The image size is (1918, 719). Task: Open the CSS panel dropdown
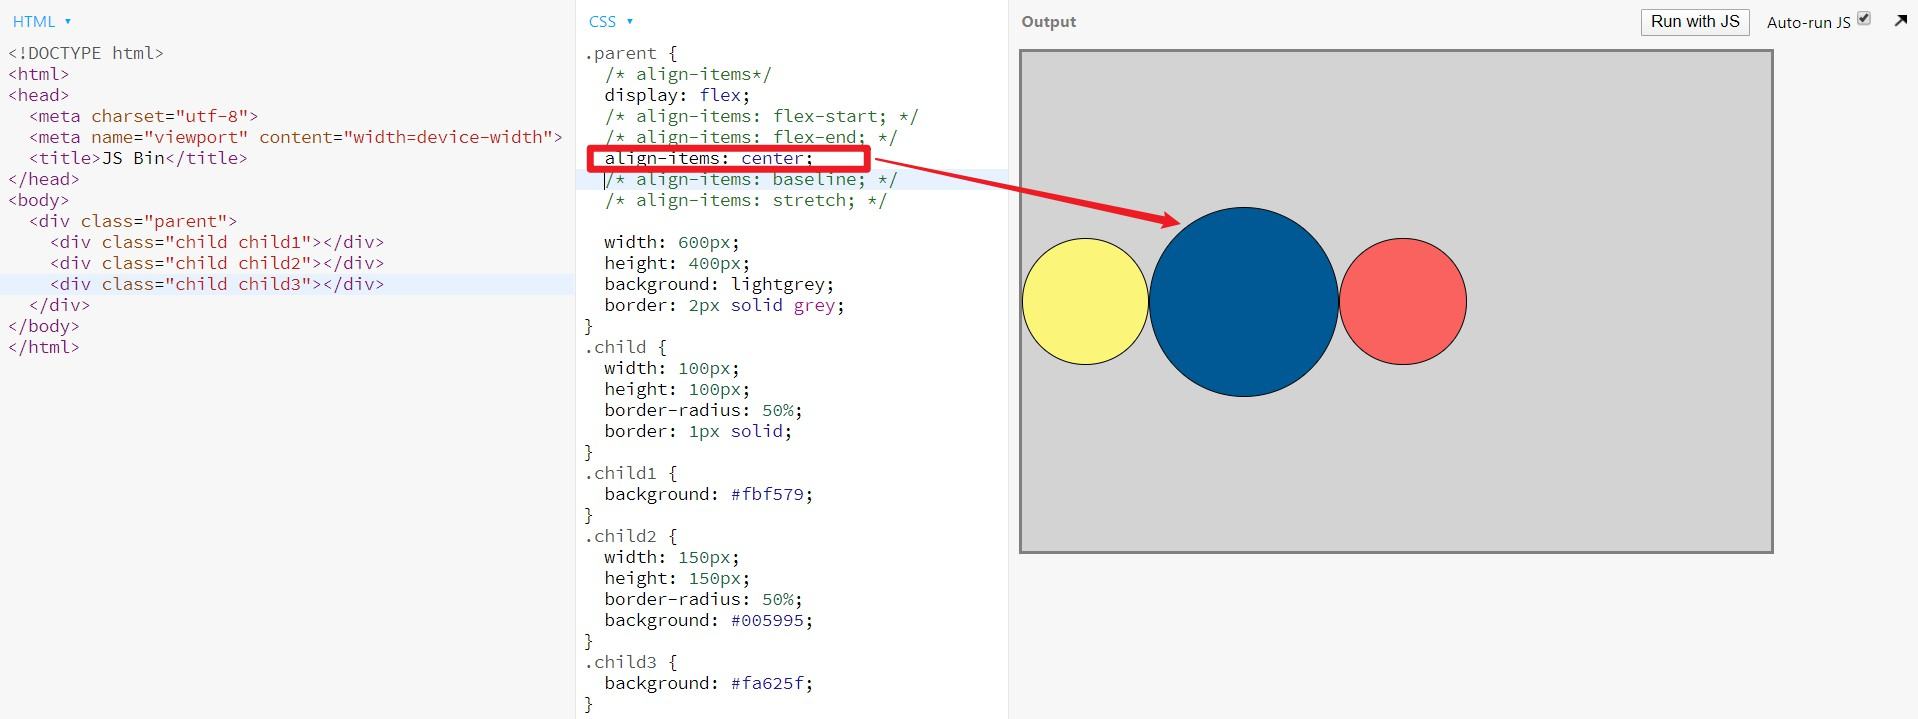(x=610, y=21)
